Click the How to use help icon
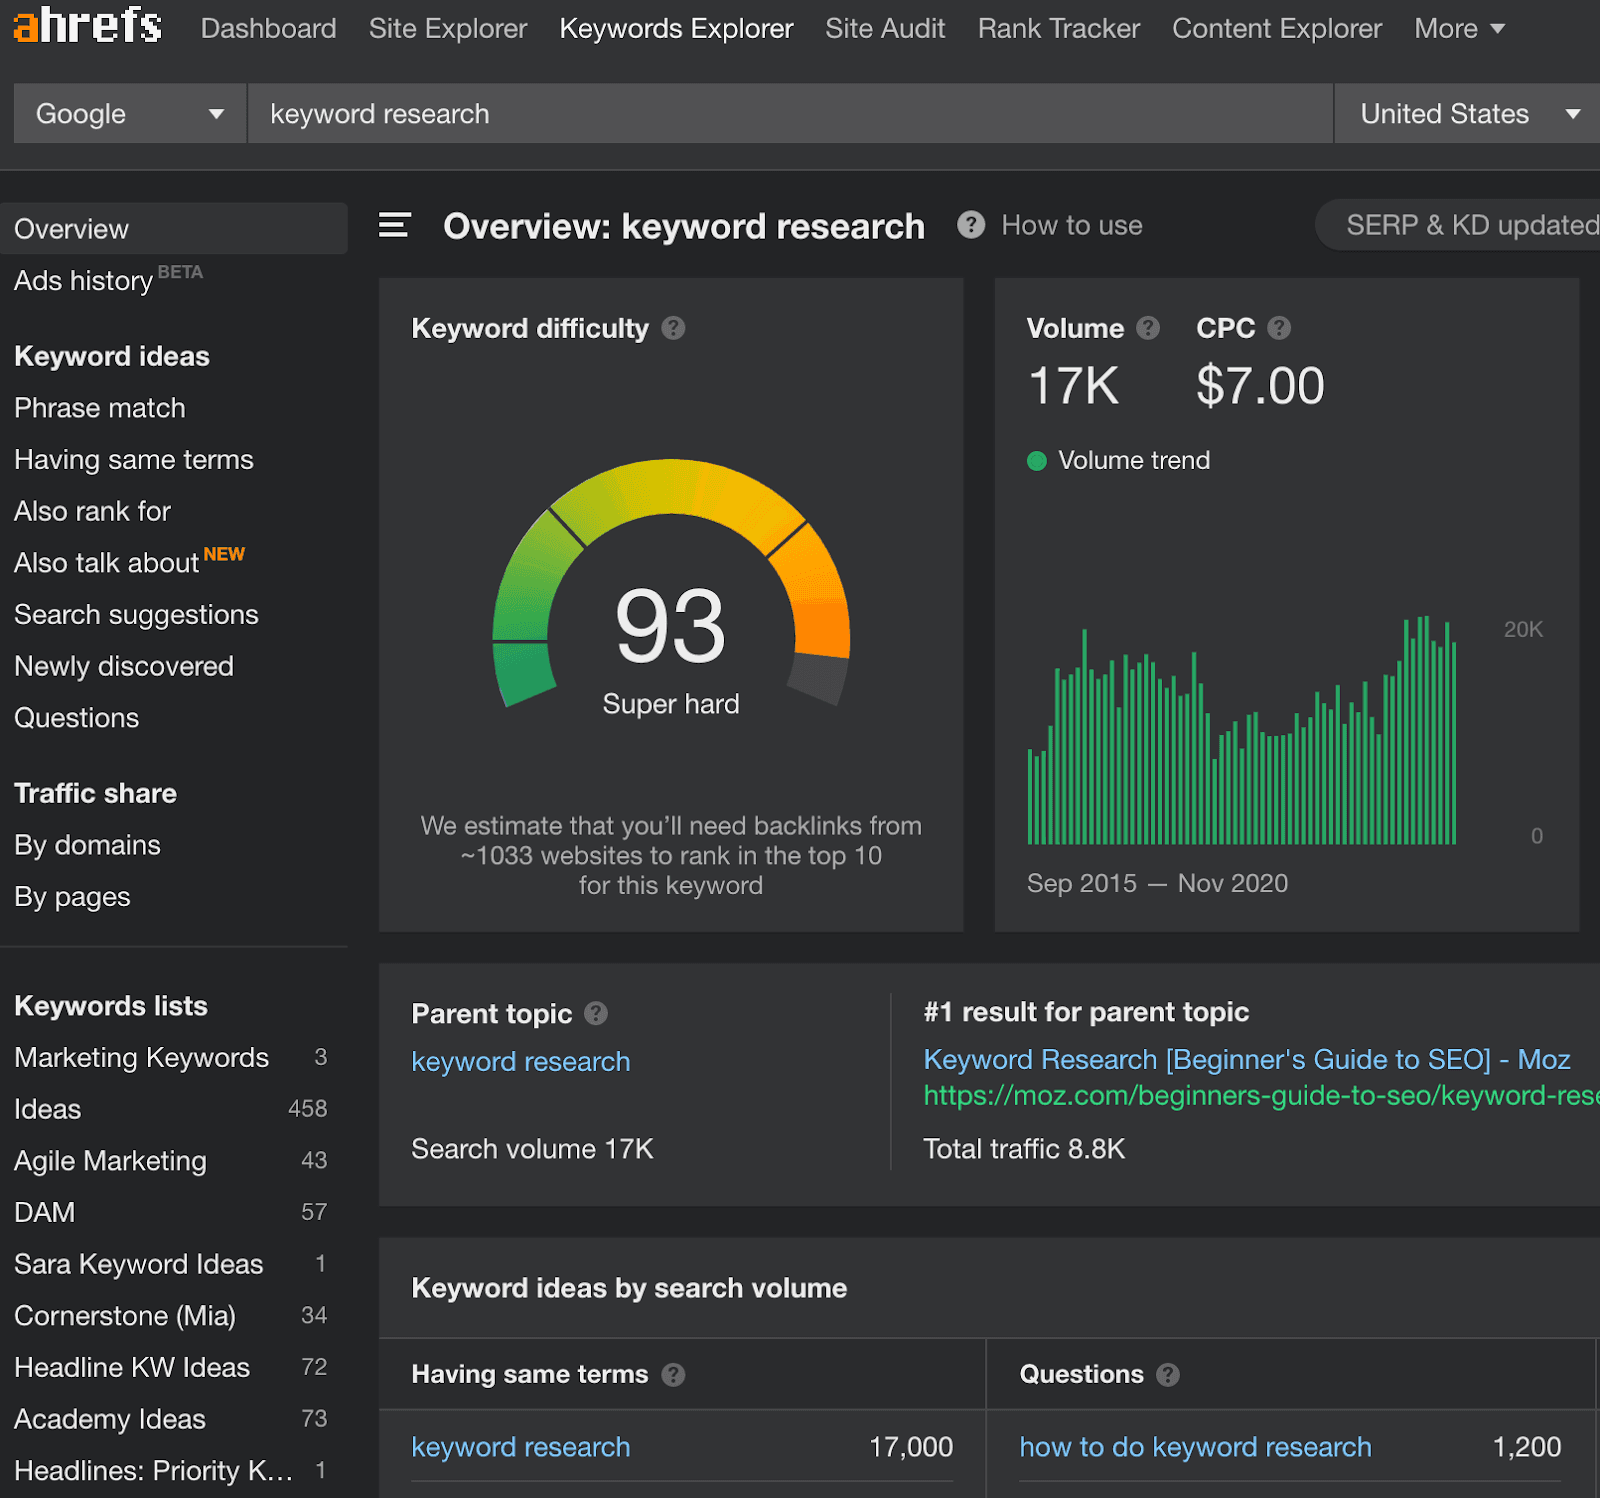This screenshot has height=1498, width=1600. point(970,225)
